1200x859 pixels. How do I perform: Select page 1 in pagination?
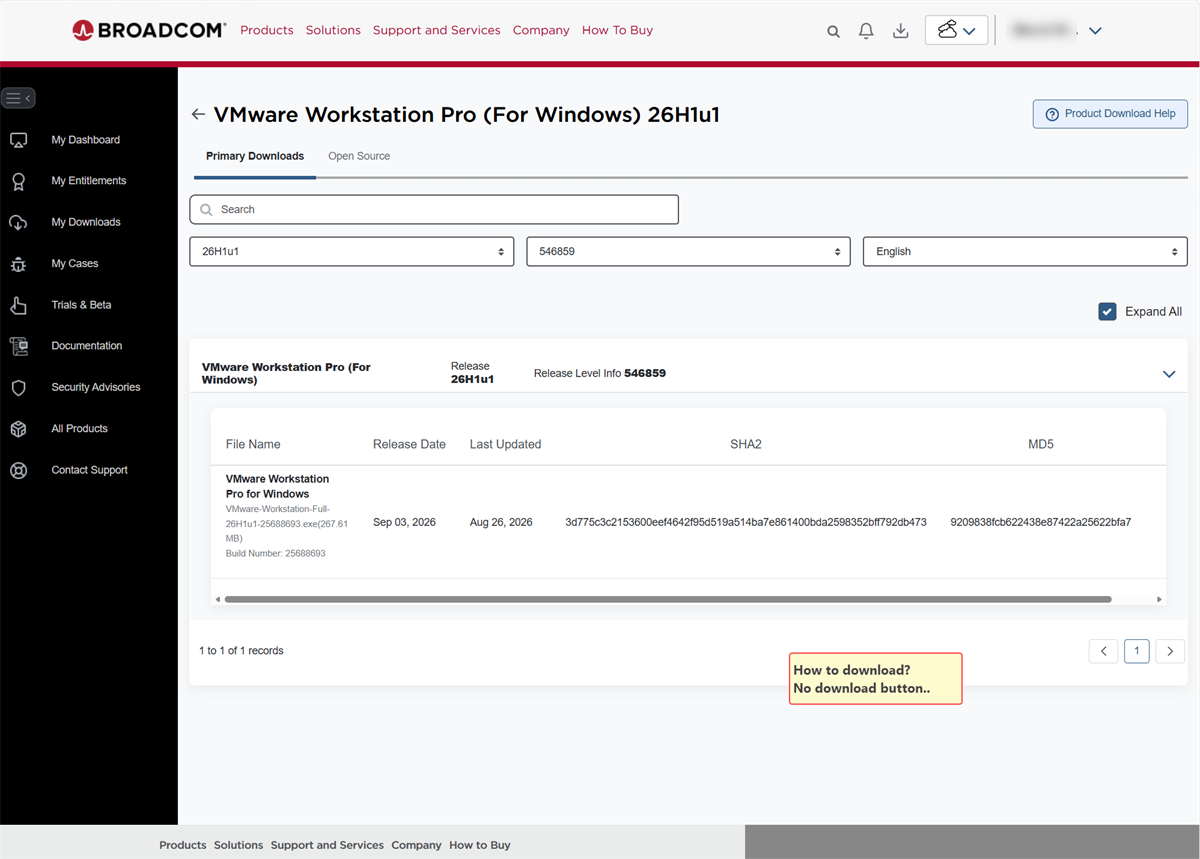click(1136, 651)
